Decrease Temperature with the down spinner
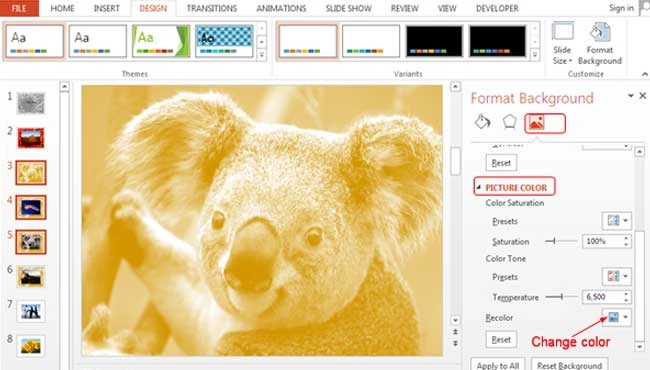 [x=626, y=300]
